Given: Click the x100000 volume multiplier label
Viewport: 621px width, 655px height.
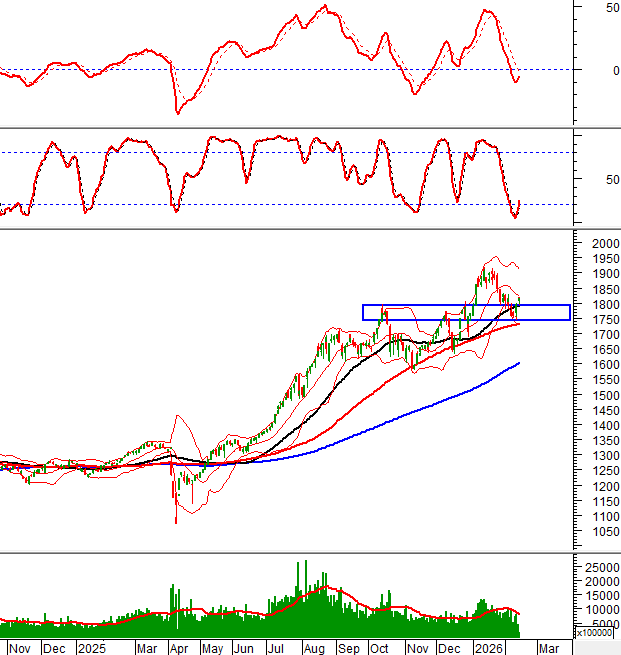Looking at the screenshot, I should click(596, 632).
